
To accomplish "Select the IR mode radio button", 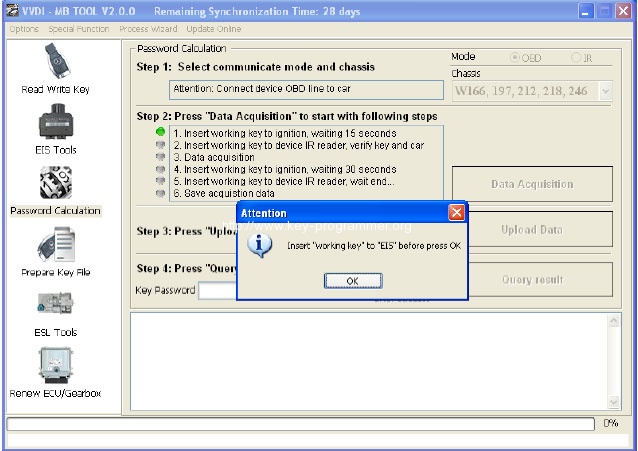I will click(x=576, y=58).
